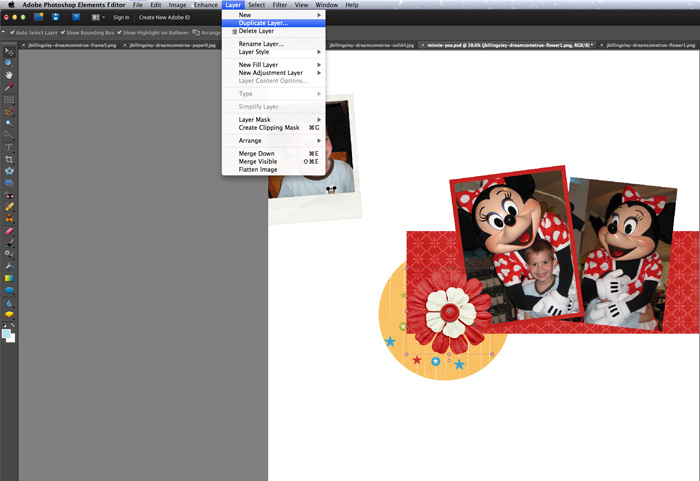Switch to the dreamcometrue-solid4.jpg tab
The image size is (700, 481).
pos(371,45)
